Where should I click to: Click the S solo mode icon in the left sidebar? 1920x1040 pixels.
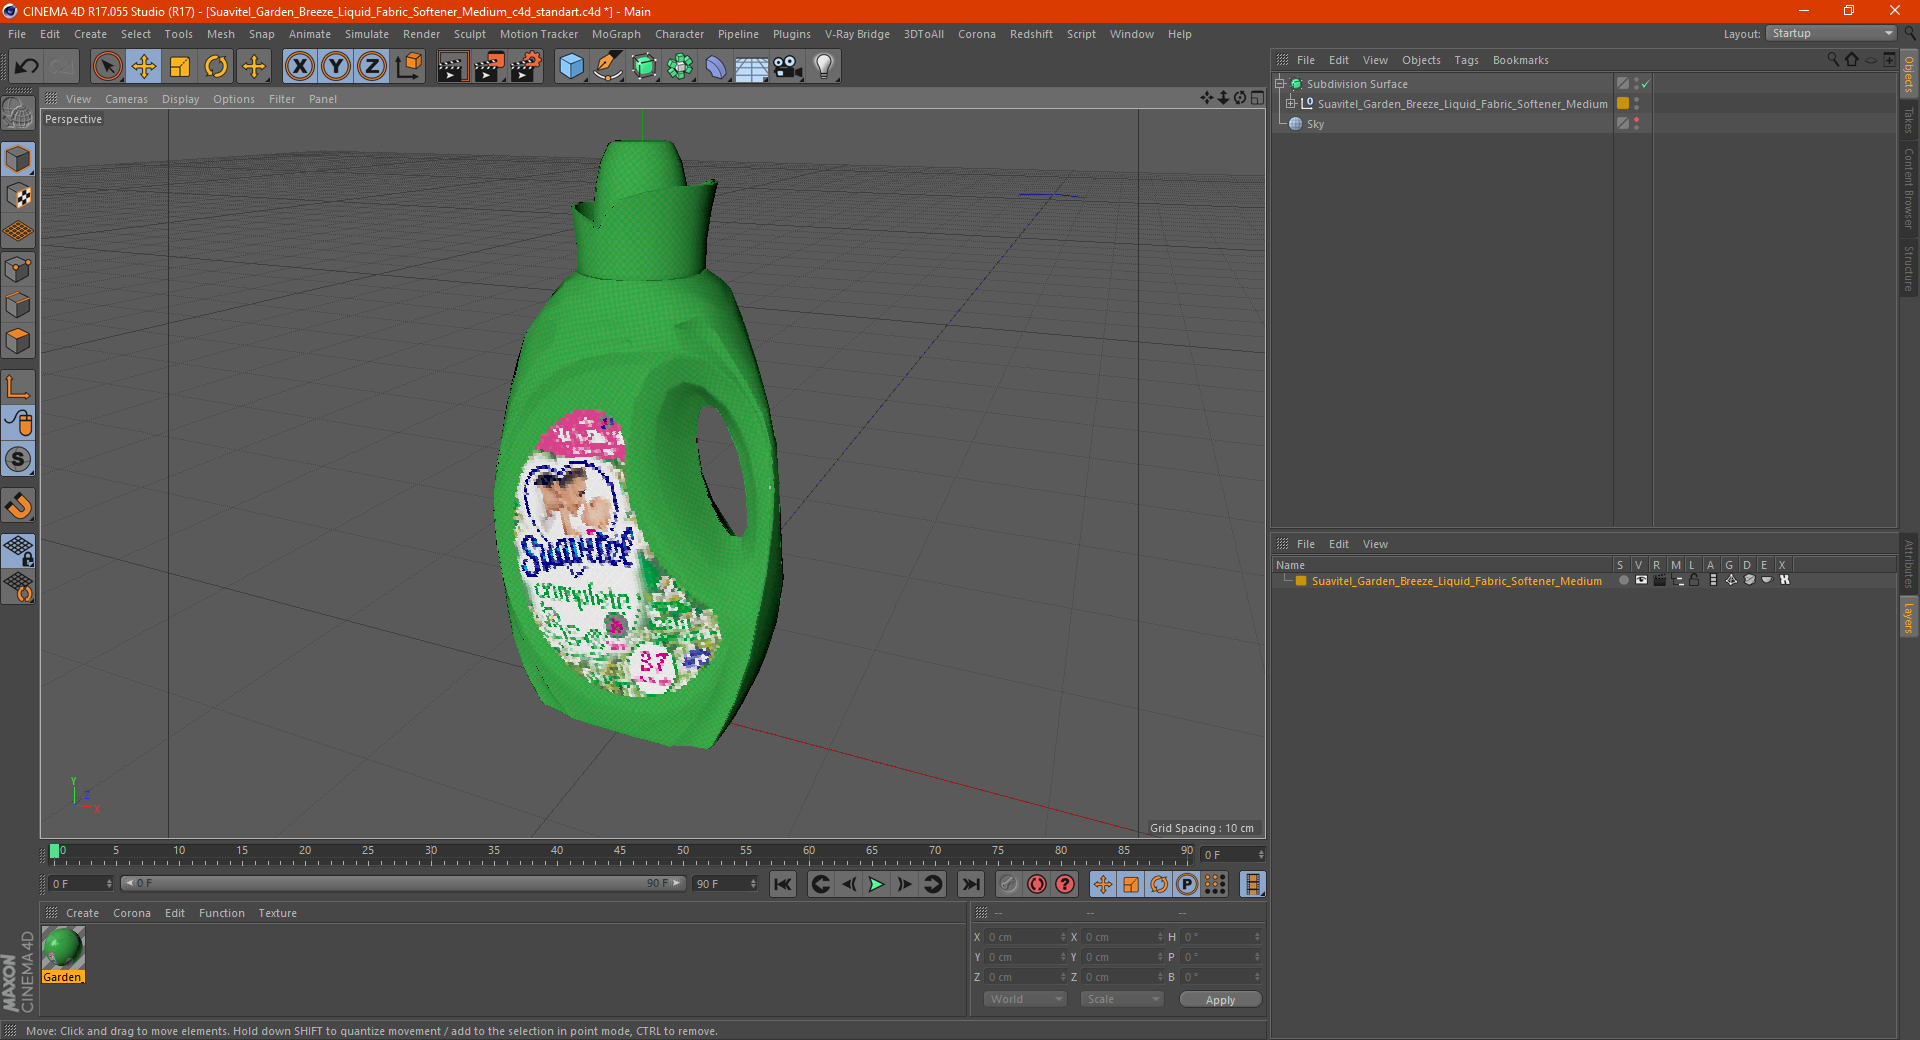[x=18, y=459]
